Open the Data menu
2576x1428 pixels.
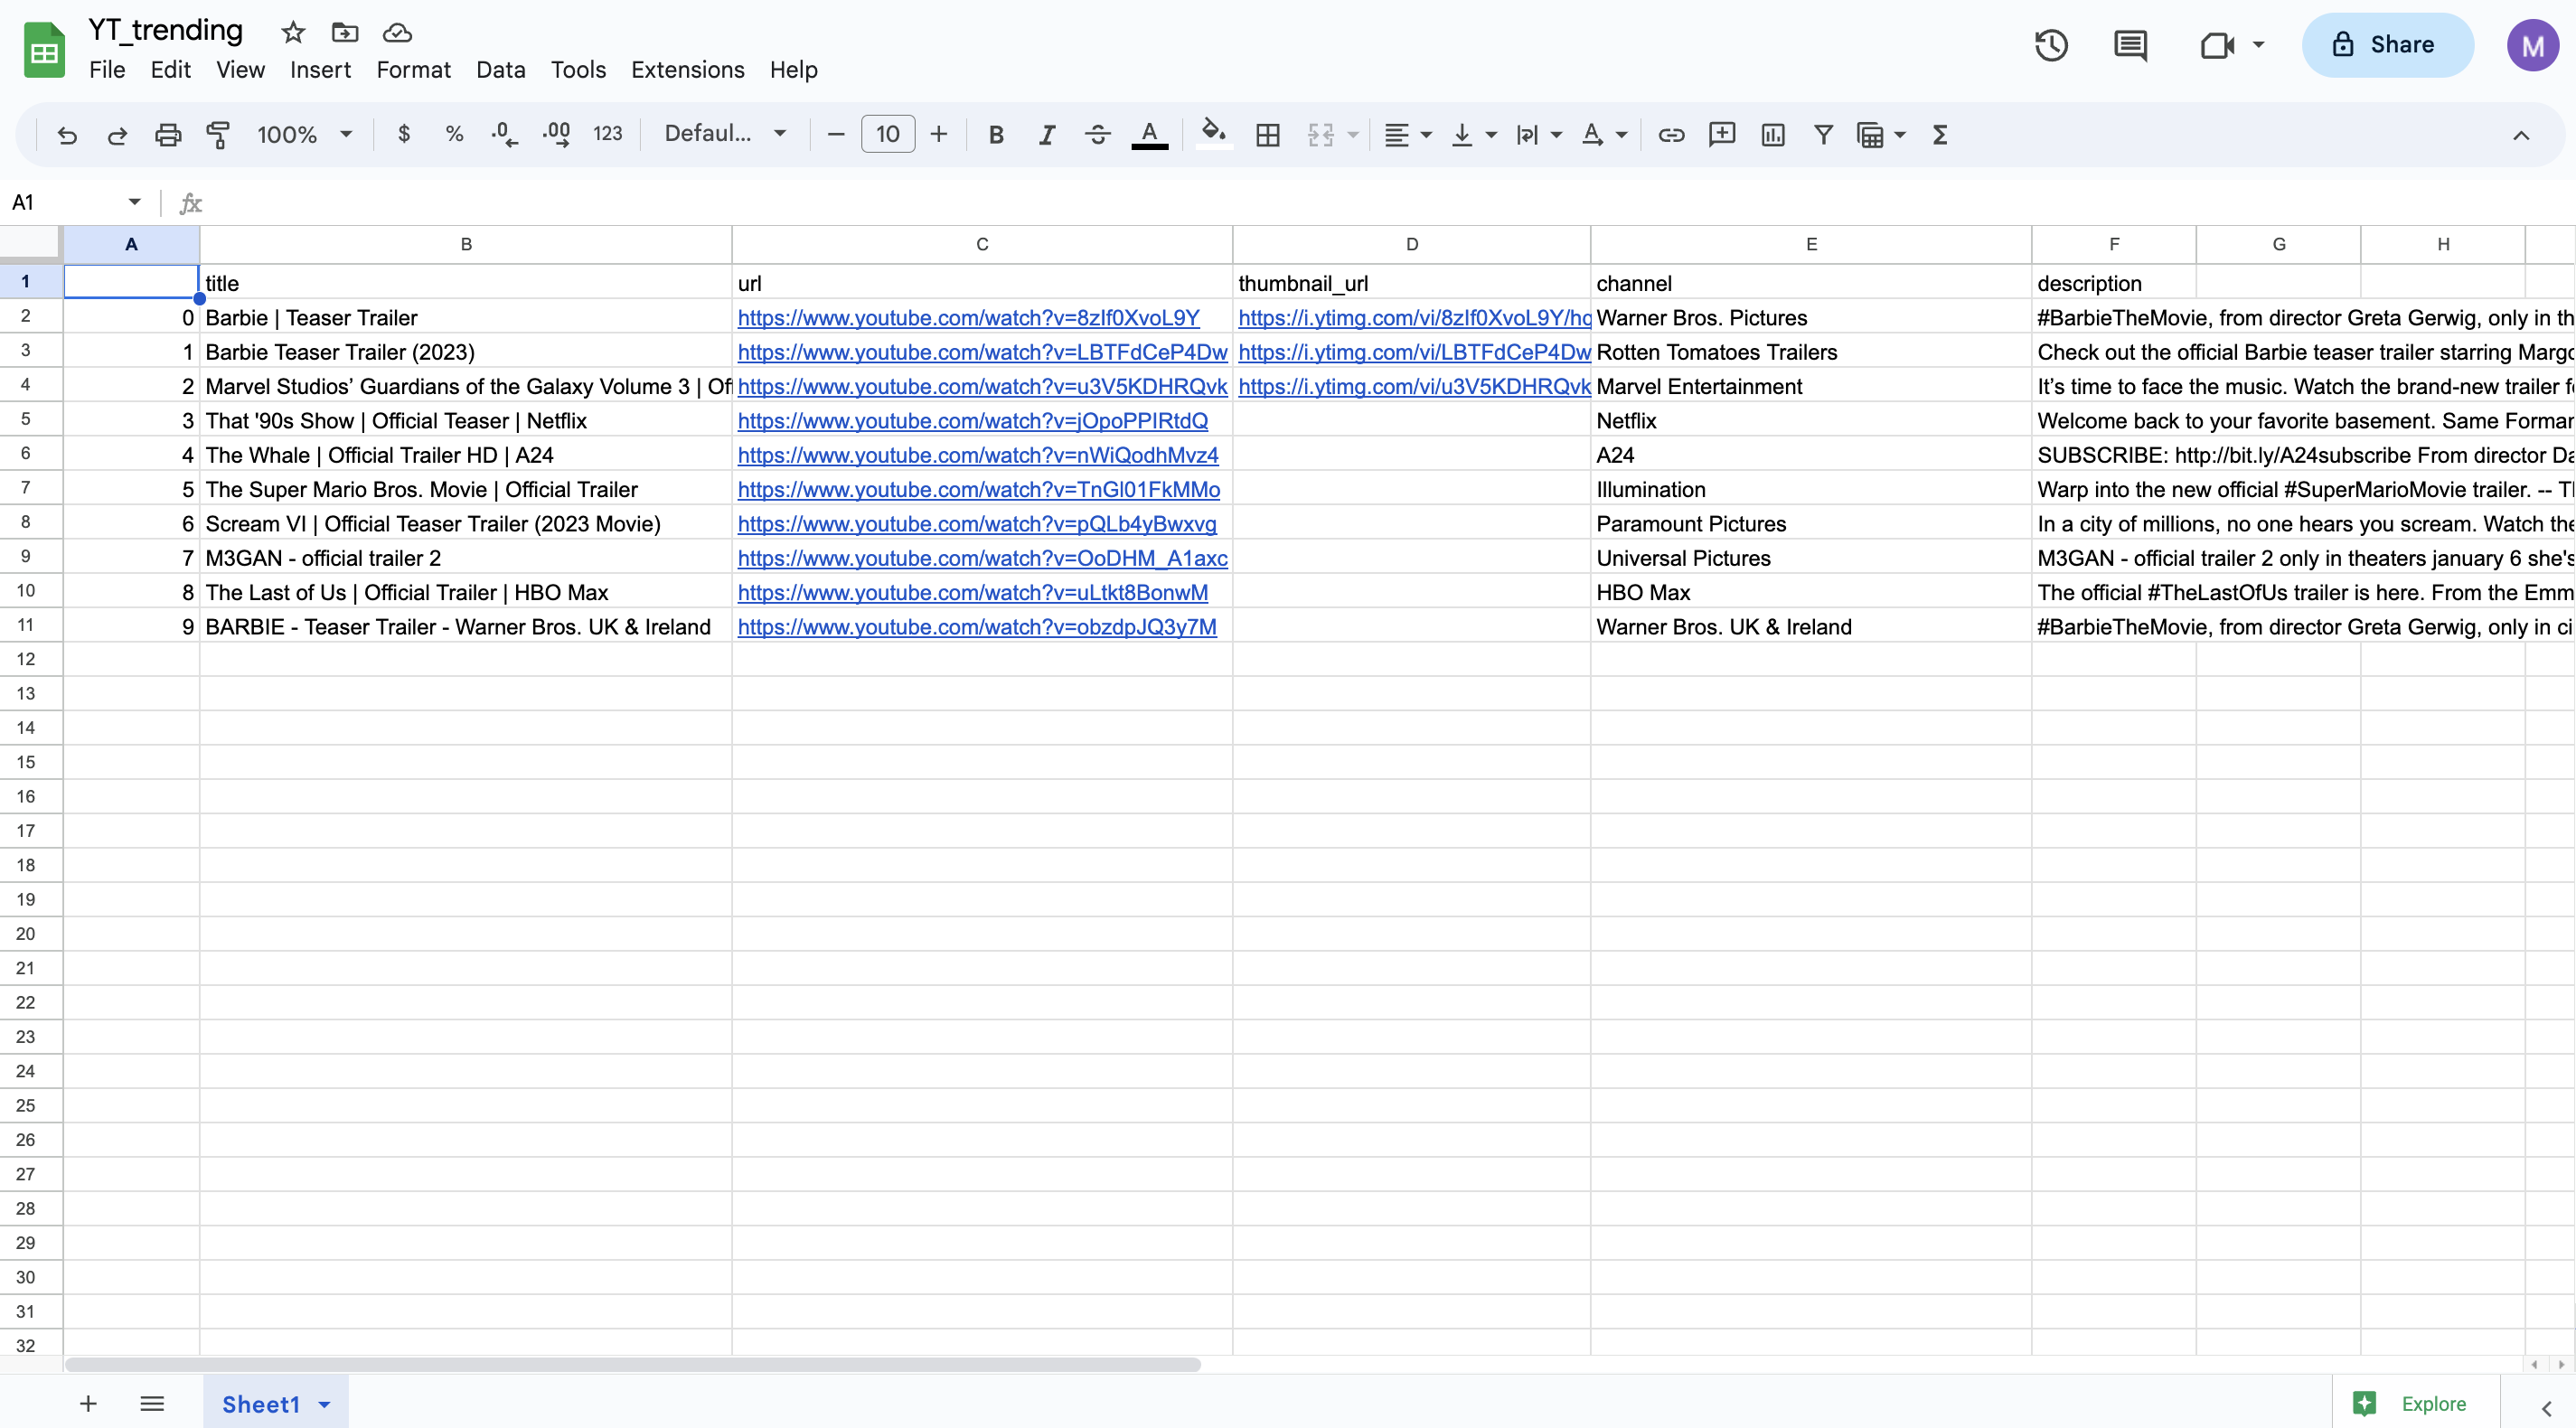point(501,70)
